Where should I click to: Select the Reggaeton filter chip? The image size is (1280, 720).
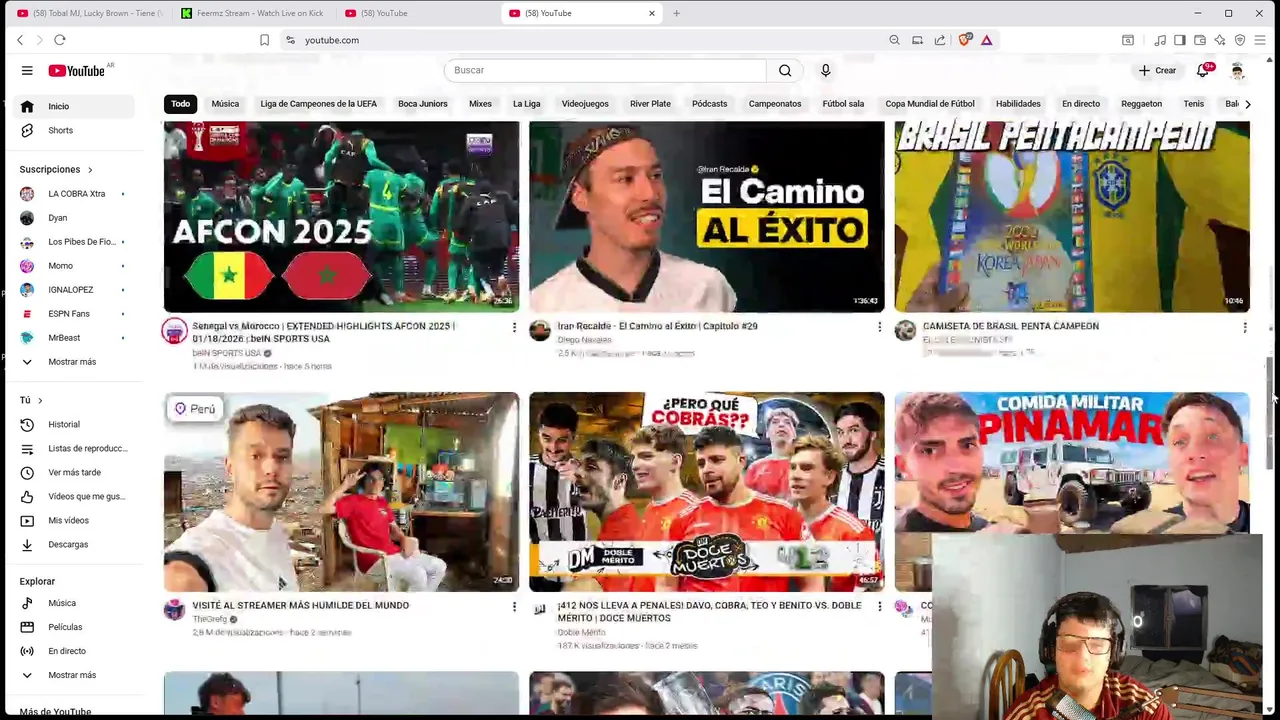[x=1141, y=104]
